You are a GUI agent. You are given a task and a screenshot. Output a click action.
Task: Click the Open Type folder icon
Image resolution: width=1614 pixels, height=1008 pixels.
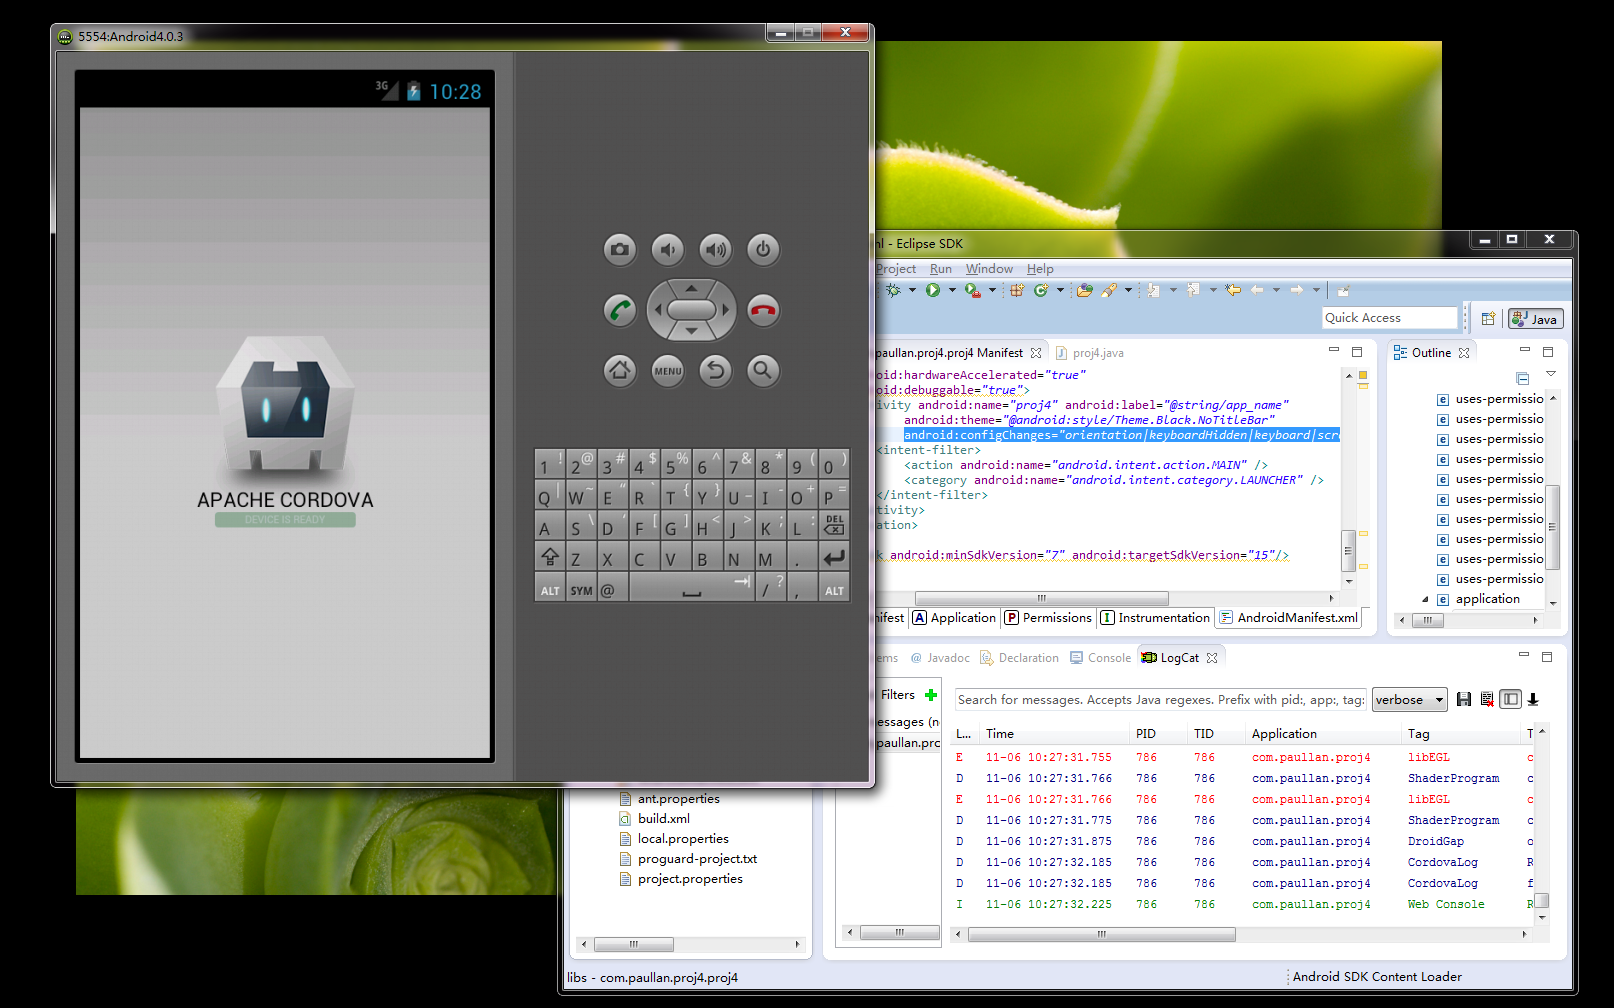[1085, 290]
